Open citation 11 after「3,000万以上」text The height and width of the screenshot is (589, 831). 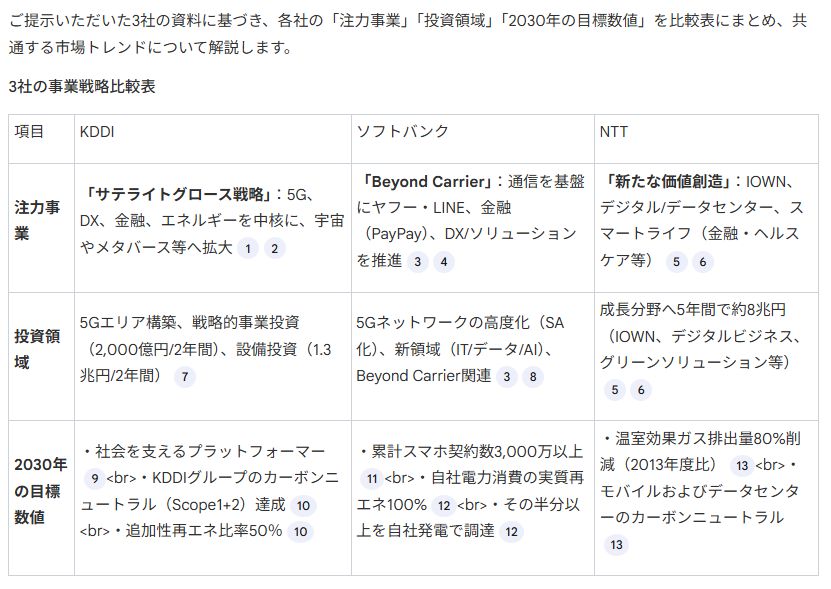pos(372,479)
